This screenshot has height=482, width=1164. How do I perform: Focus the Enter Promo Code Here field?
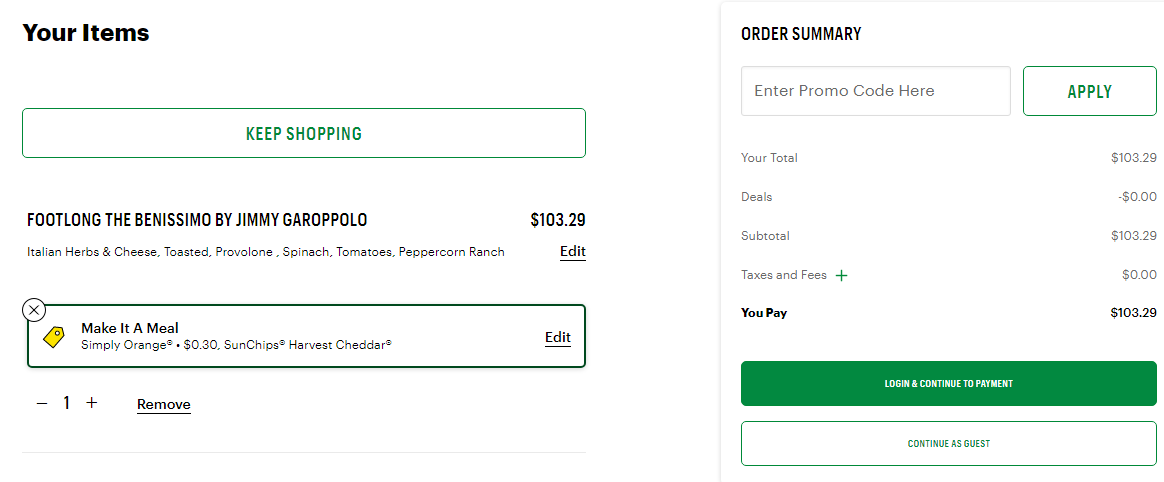coord(876,91)
